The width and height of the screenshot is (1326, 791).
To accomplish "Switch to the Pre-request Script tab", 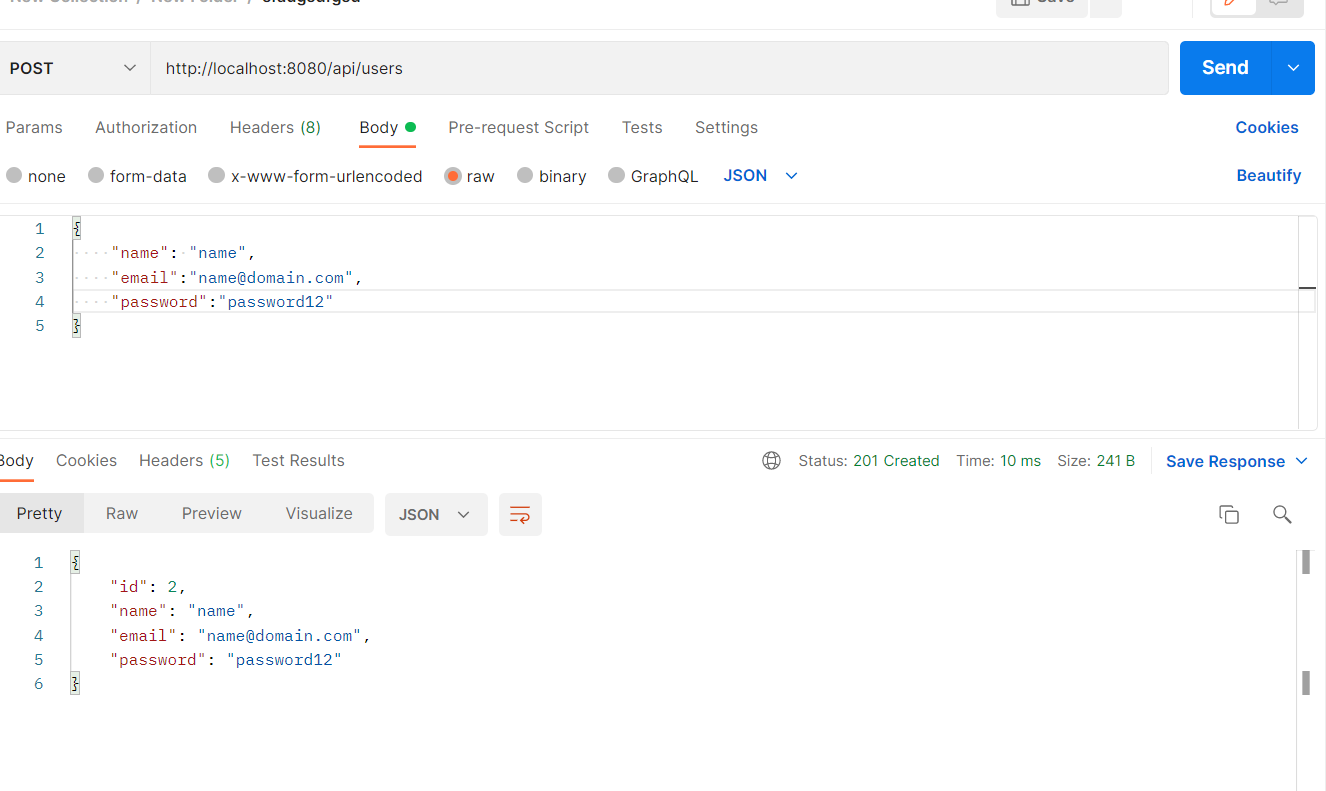I will 518,128.
